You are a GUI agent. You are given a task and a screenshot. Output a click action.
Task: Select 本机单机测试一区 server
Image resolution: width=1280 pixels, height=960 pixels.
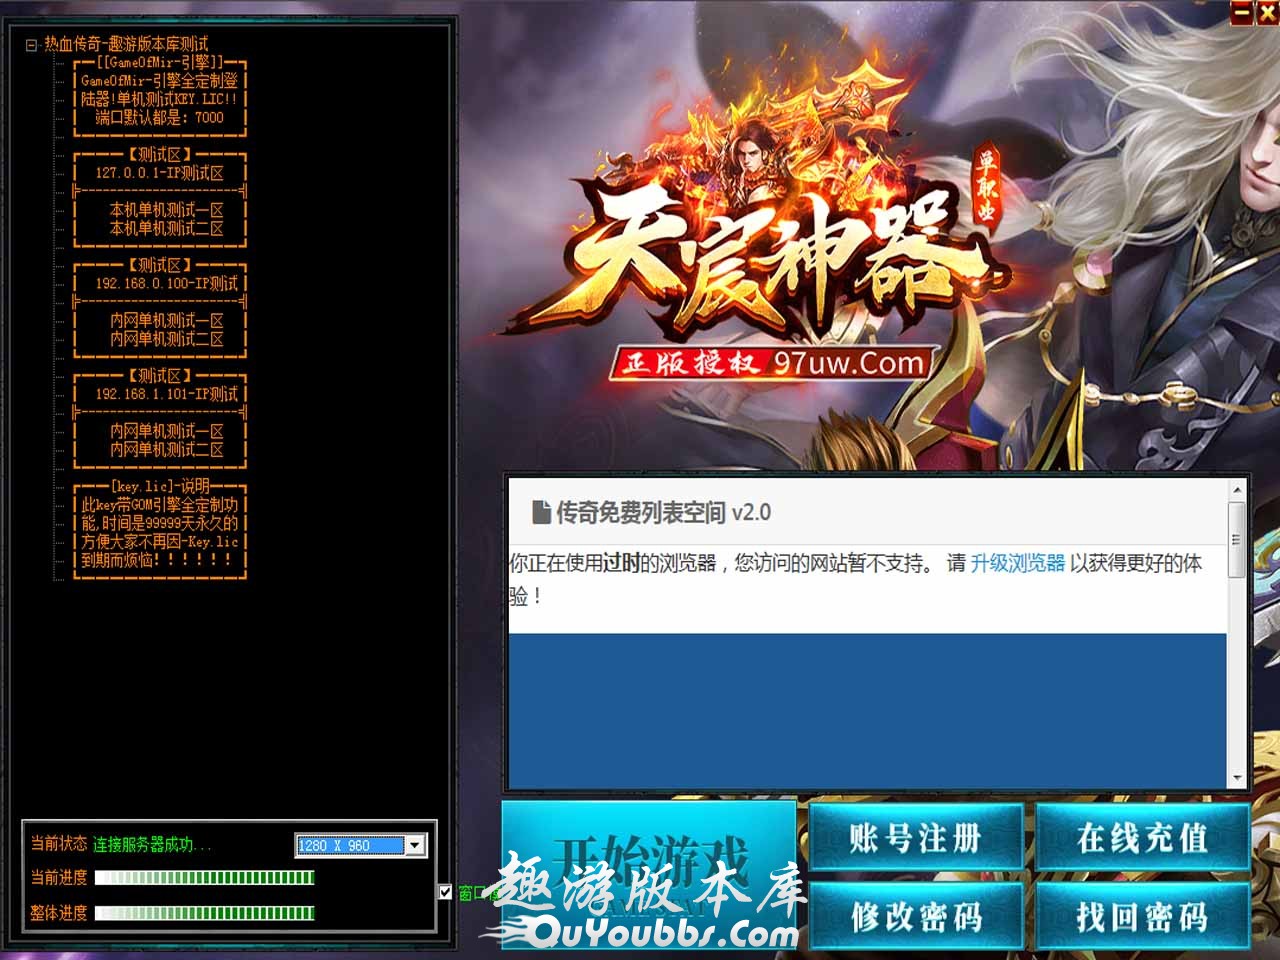click(x=167, y=210)
